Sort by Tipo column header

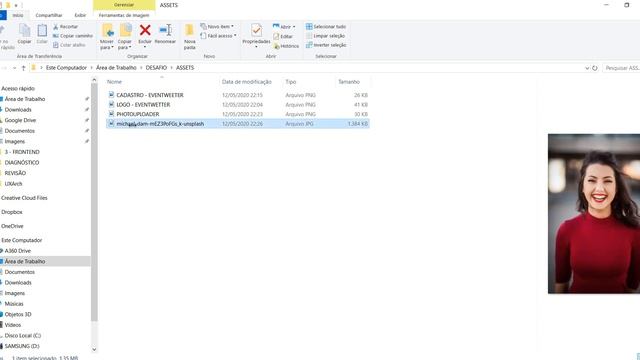pyautogui.click(x=291, y=82)
